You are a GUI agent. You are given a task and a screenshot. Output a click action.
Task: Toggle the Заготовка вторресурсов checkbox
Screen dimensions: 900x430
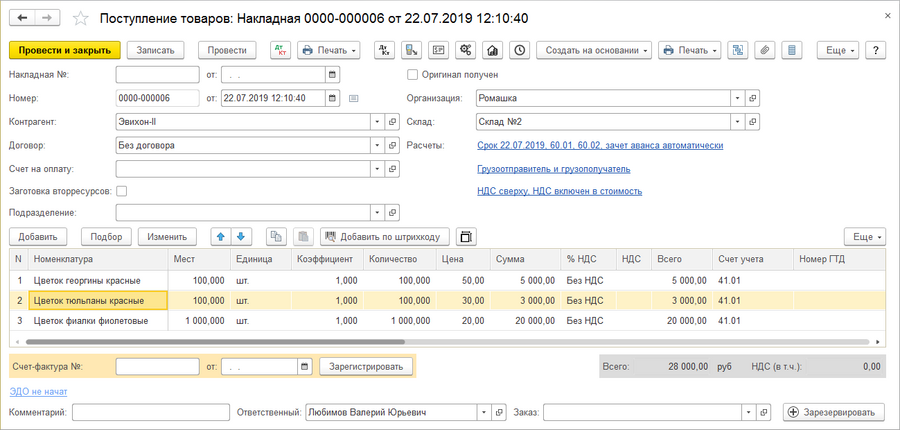tap(122, 190)
